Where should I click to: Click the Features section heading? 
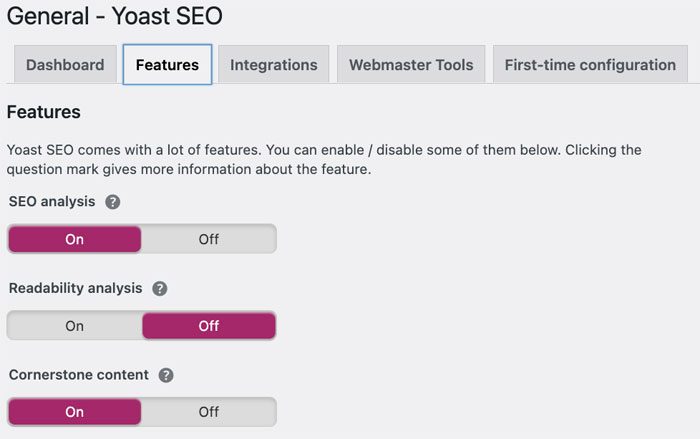click(x=44, y=112)
